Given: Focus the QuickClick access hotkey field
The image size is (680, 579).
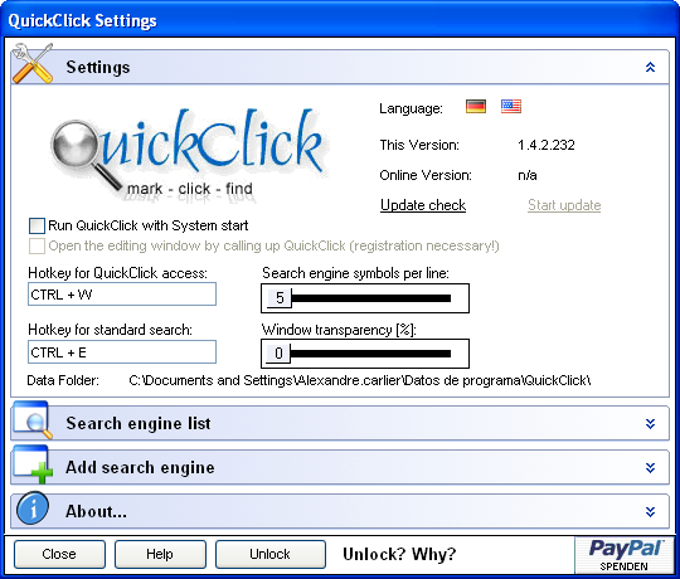Looking at the screenshot, I should [122, 294].
